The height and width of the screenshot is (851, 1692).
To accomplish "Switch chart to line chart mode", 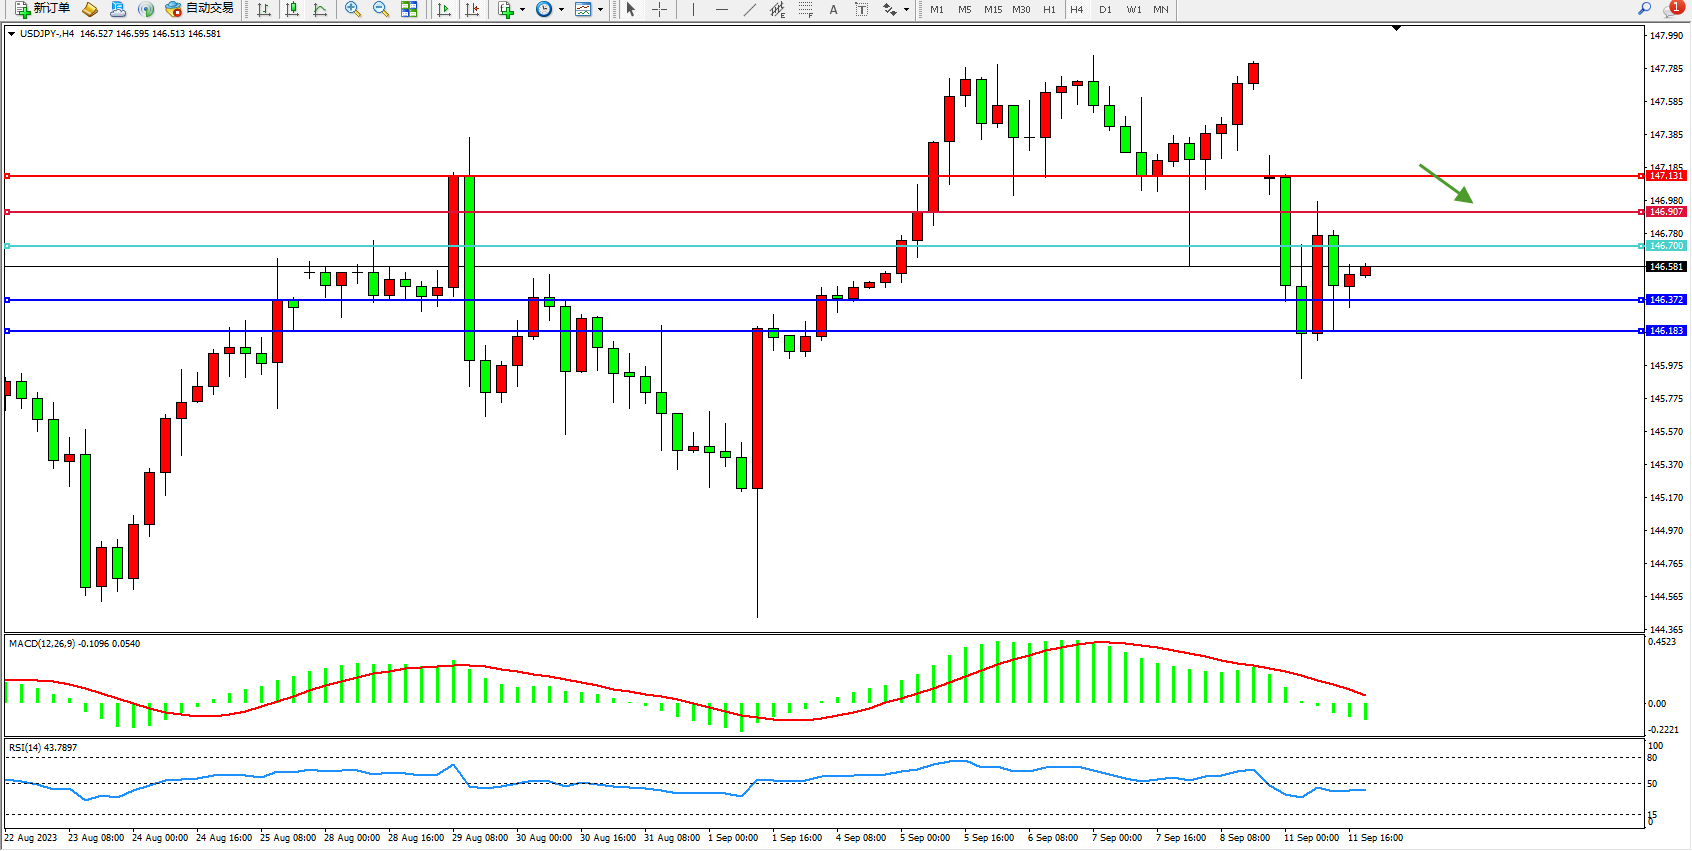I will tap(320, 9).
